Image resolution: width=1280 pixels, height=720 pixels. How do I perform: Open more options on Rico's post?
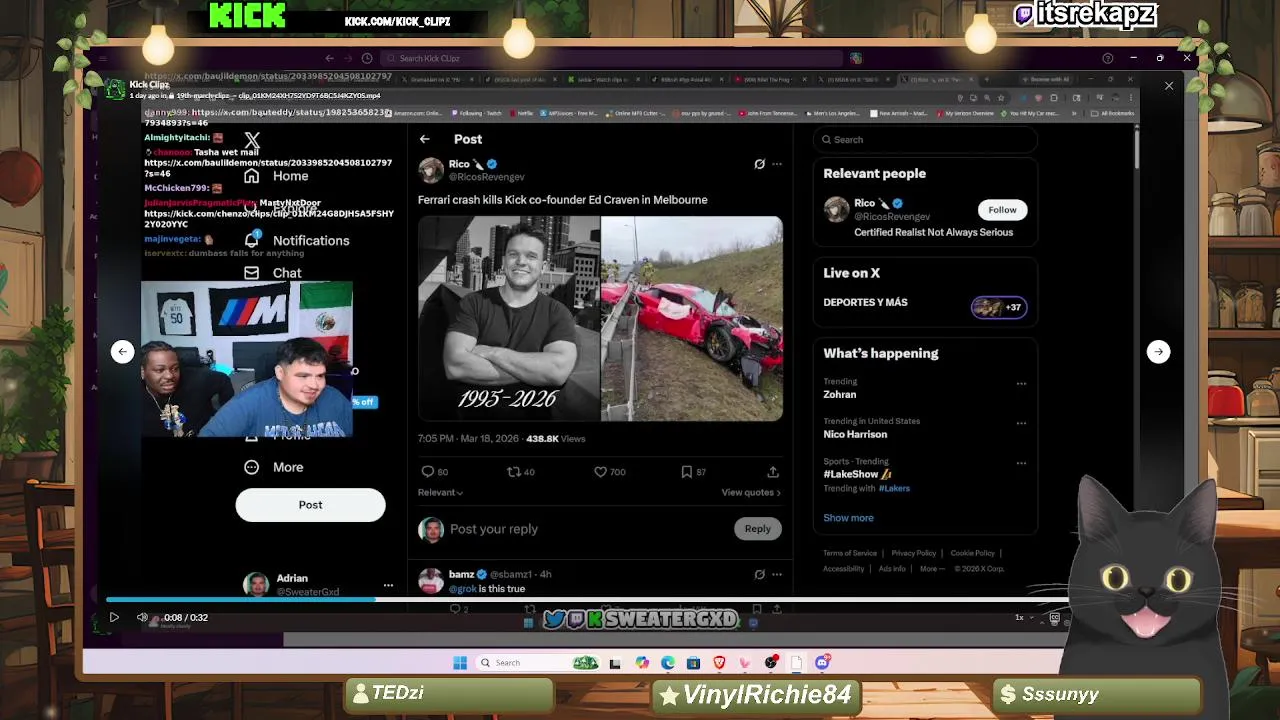[777, 164]
